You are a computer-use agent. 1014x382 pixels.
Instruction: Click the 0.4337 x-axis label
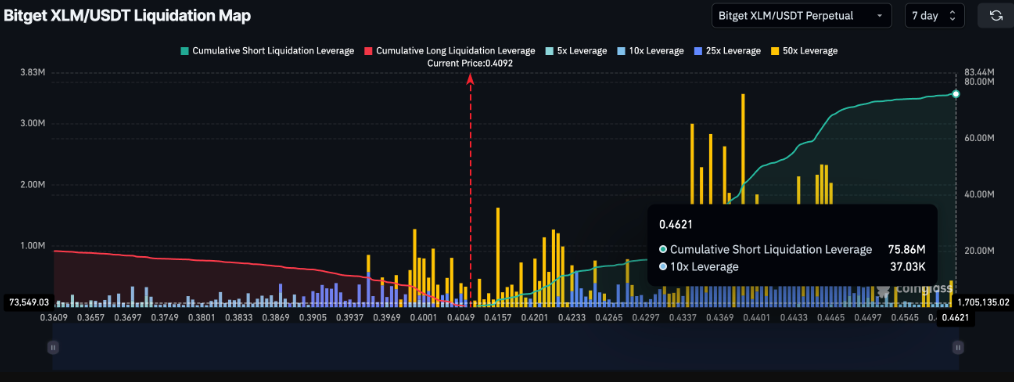tap(683, 317)
